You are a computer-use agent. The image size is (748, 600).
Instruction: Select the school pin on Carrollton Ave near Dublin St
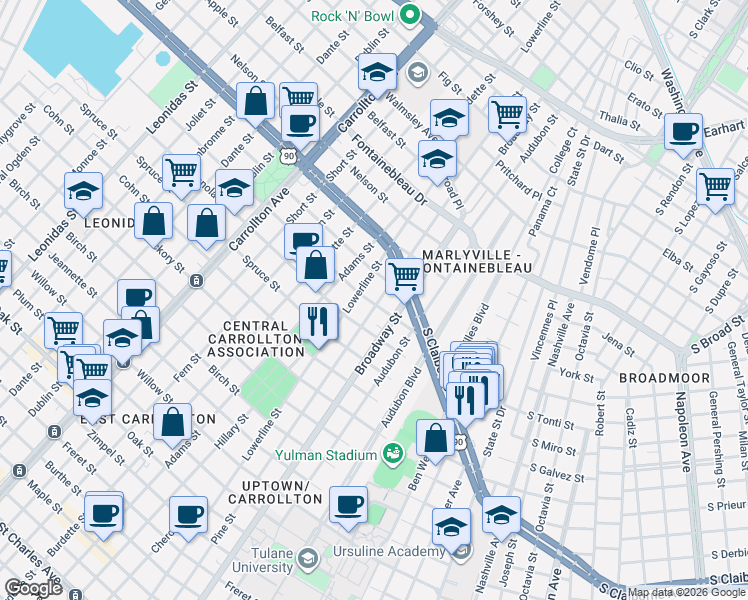coord(377,72)
